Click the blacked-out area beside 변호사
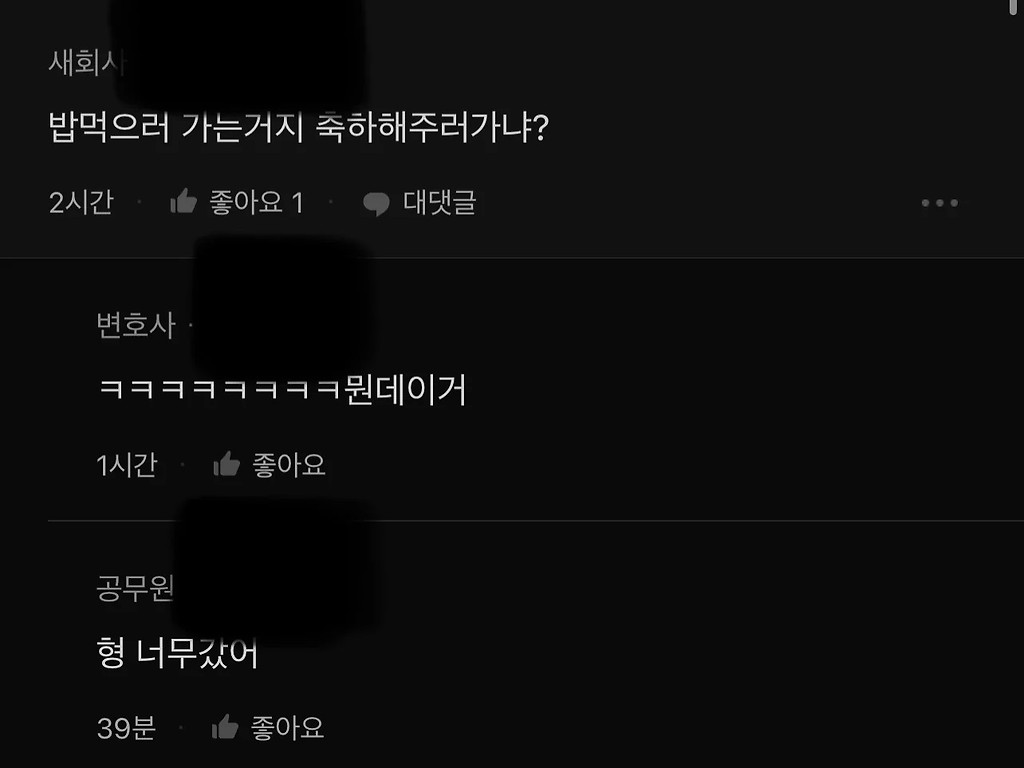This screenshot has height=768, width=1024. 282,307
